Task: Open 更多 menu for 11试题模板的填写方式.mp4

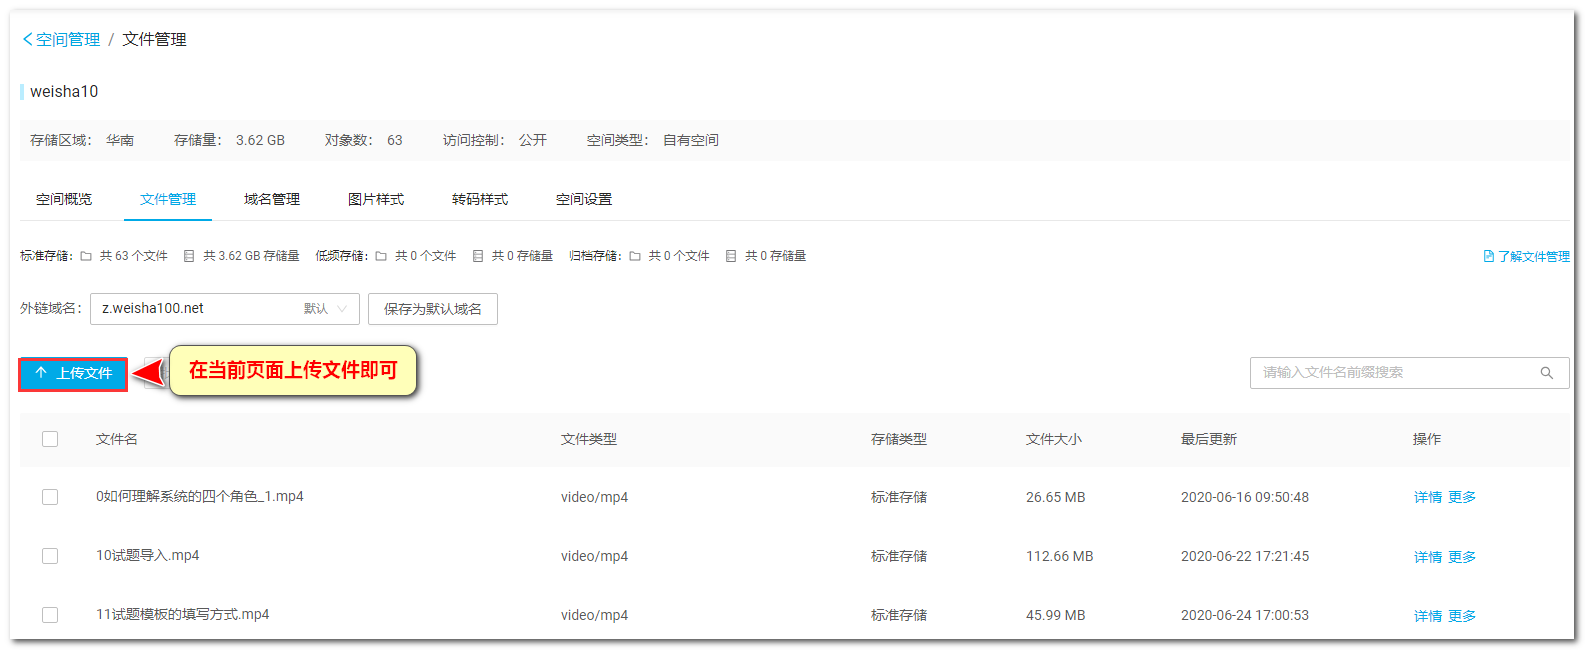Action: click(1461, 616)
